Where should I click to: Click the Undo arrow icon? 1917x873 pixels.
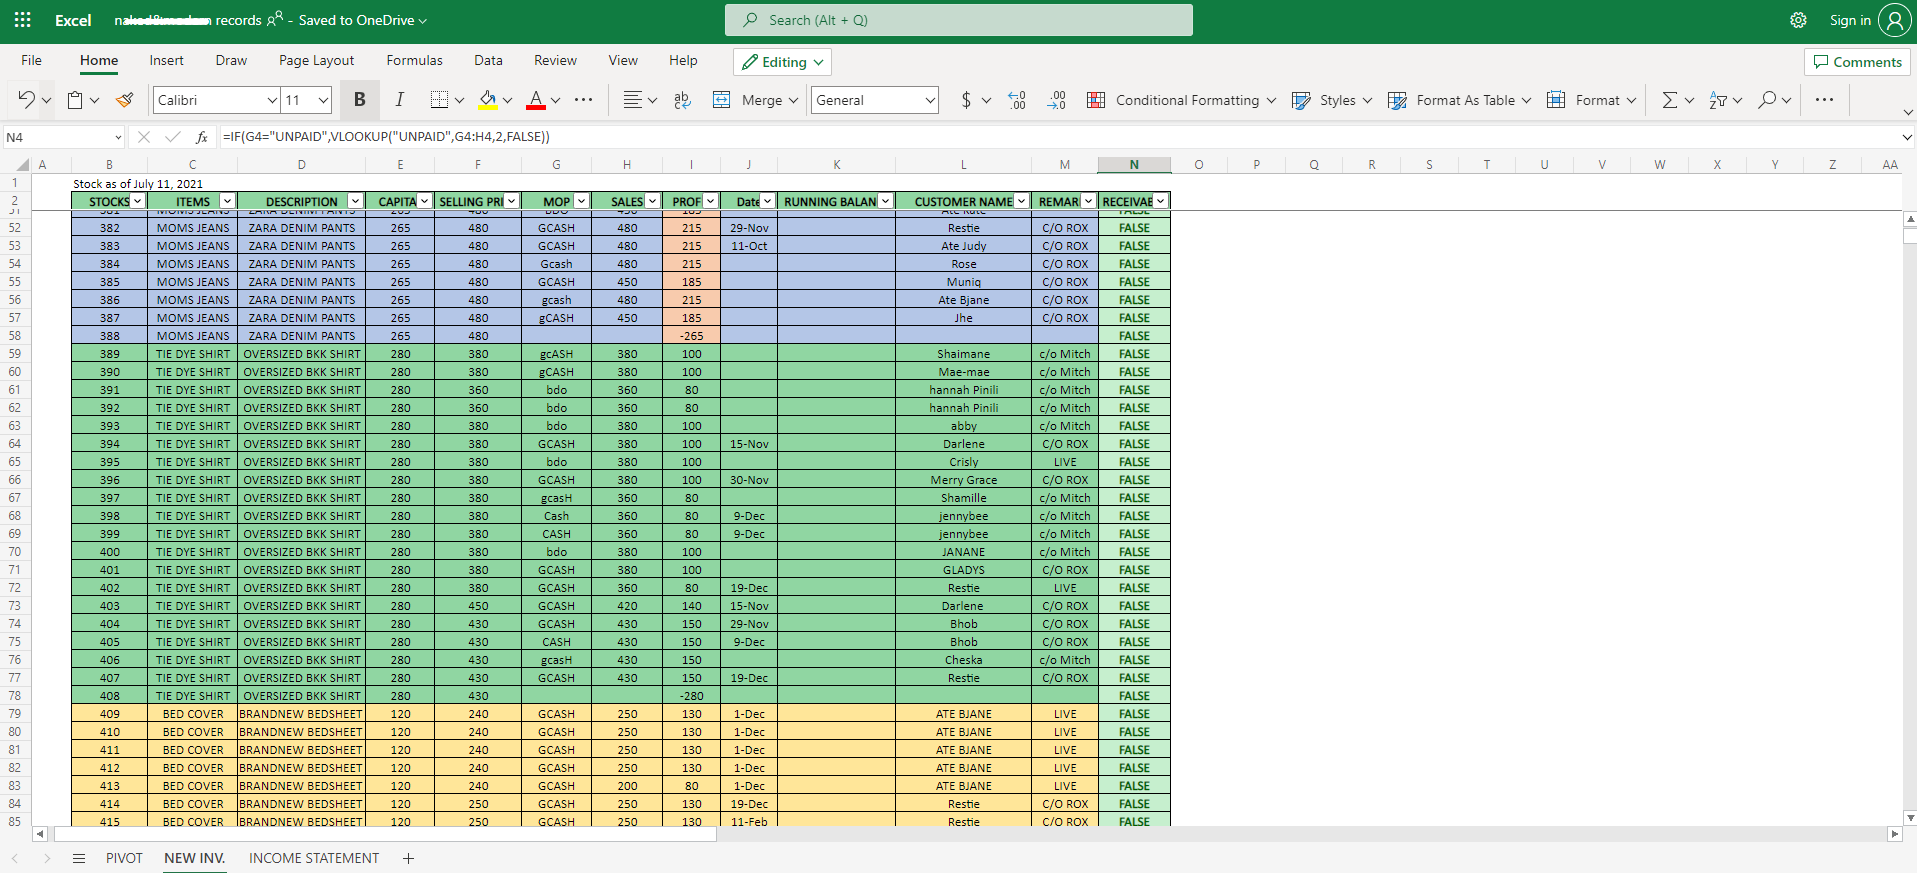coord(27,100)
